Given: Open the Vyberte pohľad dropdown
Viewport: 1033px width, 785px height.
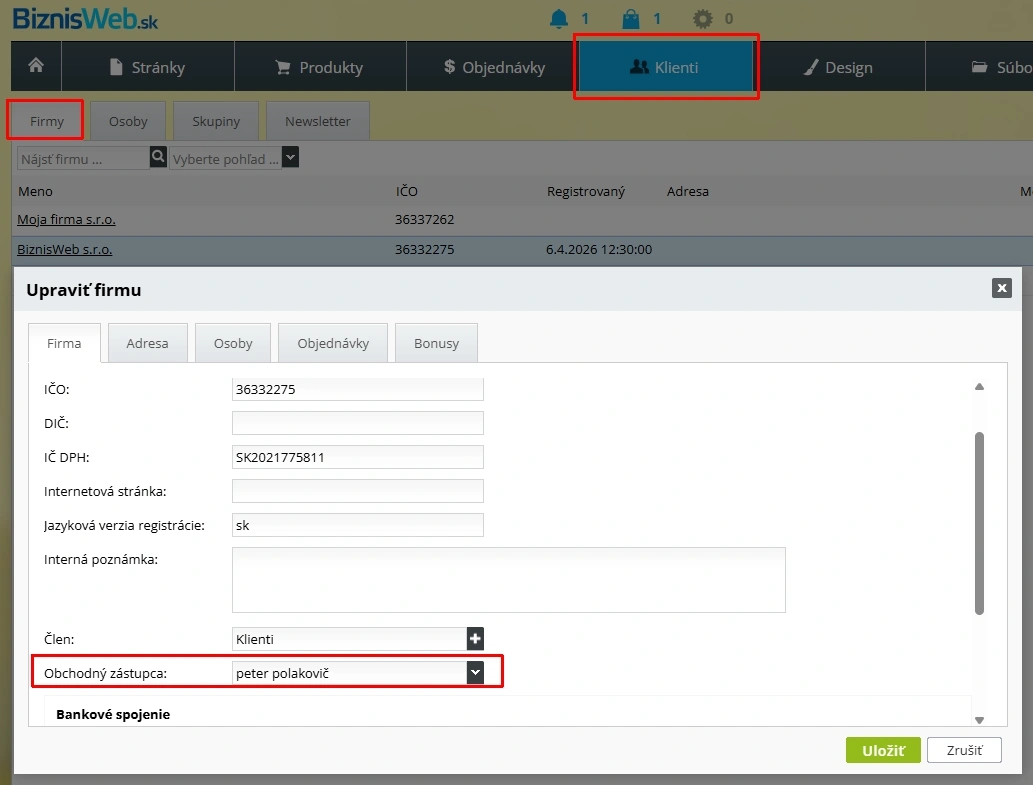Looking at the screenshot, I should [290, 158].
